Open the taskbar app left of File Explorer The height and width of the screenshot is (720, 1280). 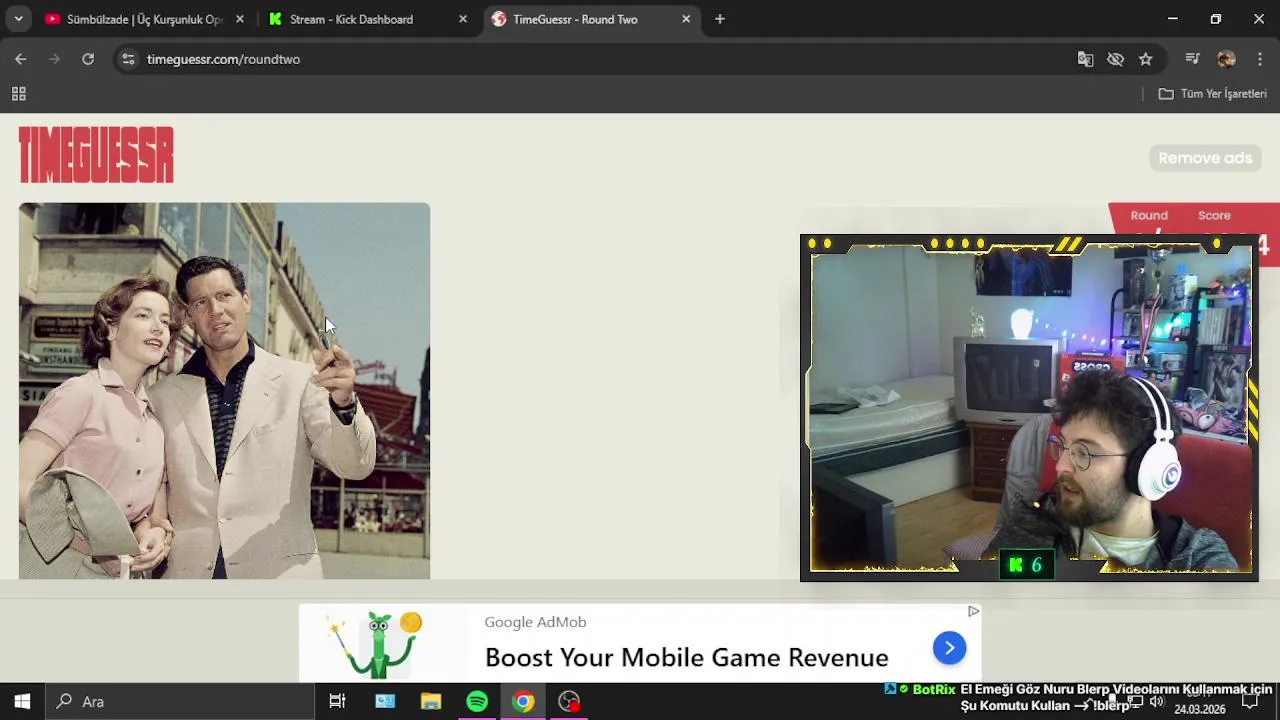(x=385, y=701)
